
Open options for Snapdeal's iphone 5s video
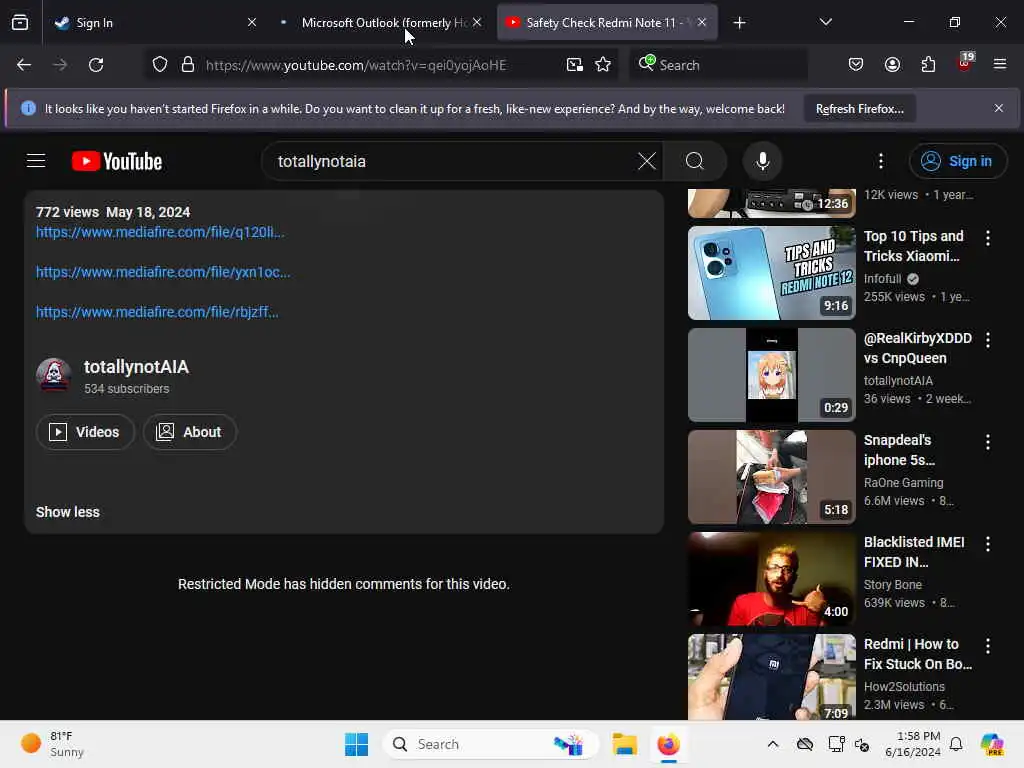coord(987,442)
